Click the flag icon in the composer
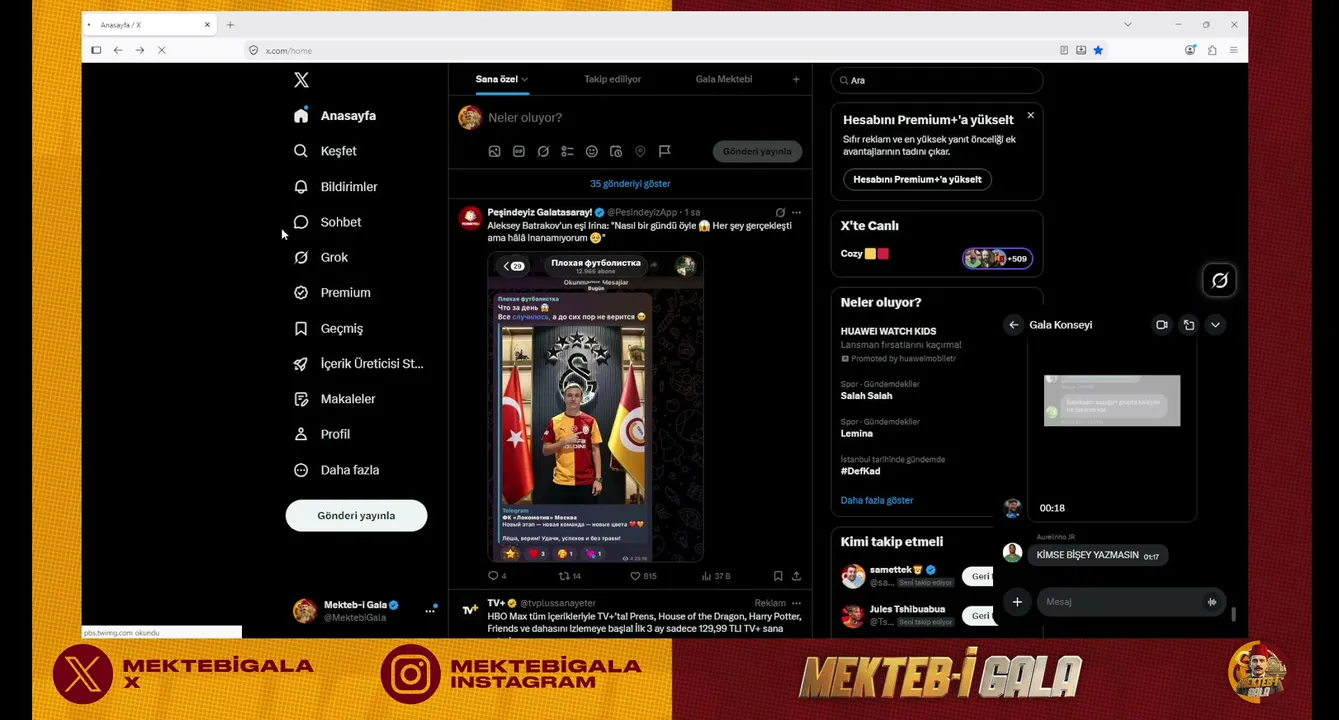Image resolution: width=1339 pixels, height=720 pixels. (x=664, y=151)
